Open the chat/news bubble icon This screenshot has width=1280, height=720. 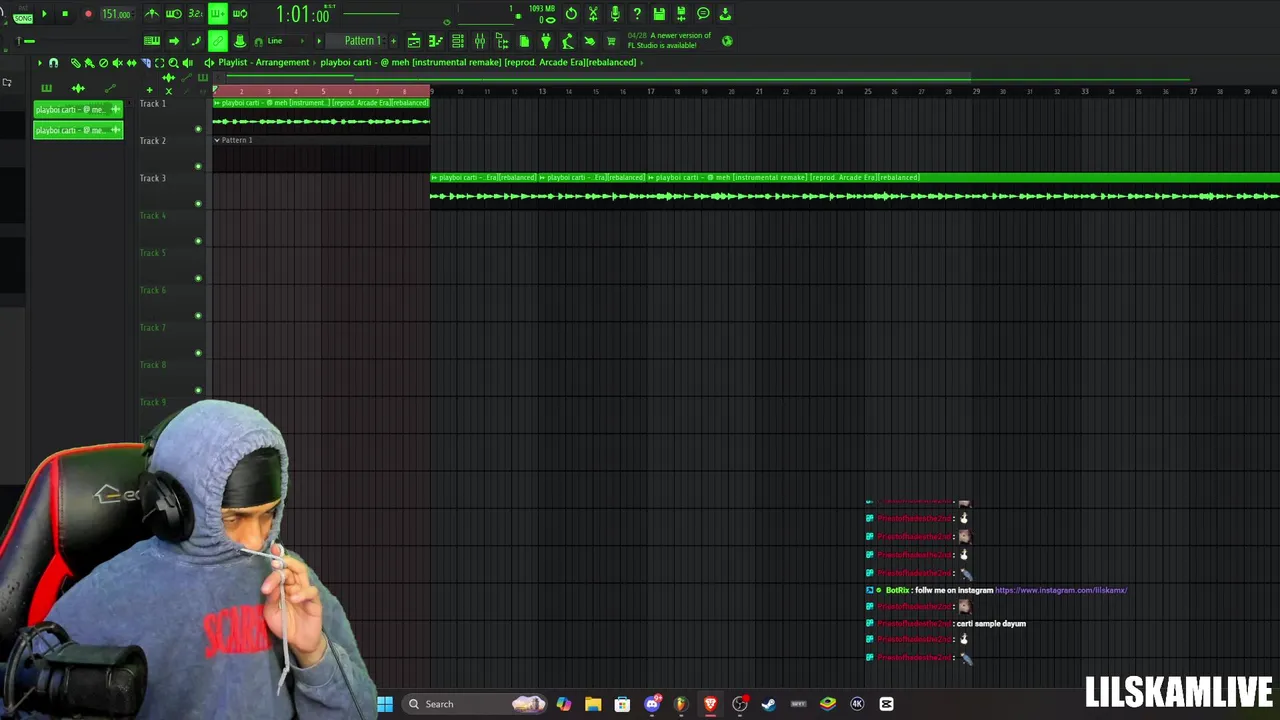[703, 14]
